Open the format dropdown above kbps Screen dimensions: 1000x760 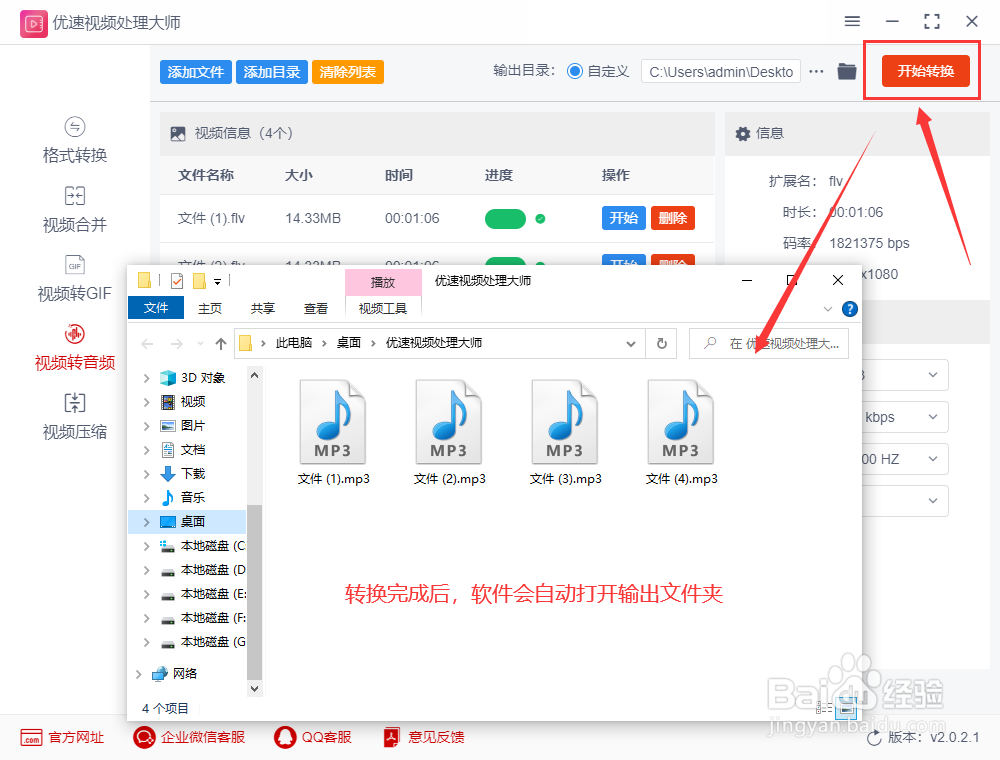click(904, 375)
